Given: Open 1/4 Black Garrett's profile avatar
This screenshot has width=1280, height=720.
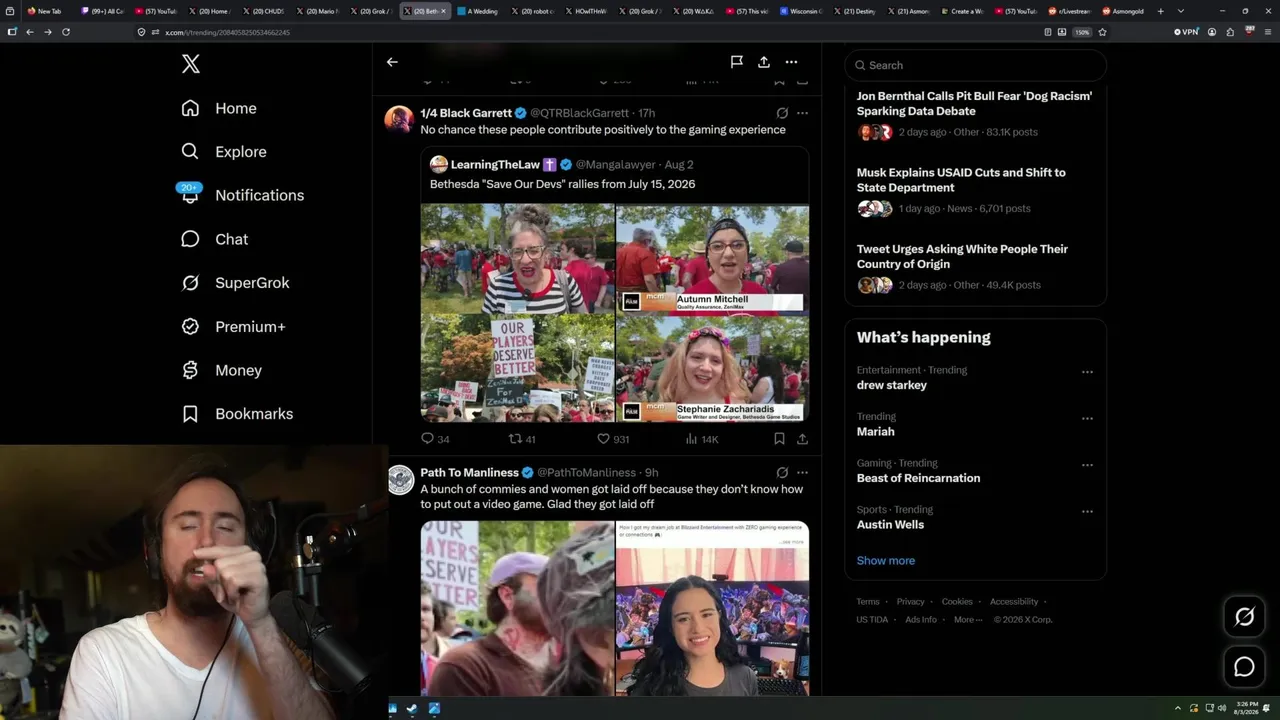Looking at the screenshot, I should [399, 119].
